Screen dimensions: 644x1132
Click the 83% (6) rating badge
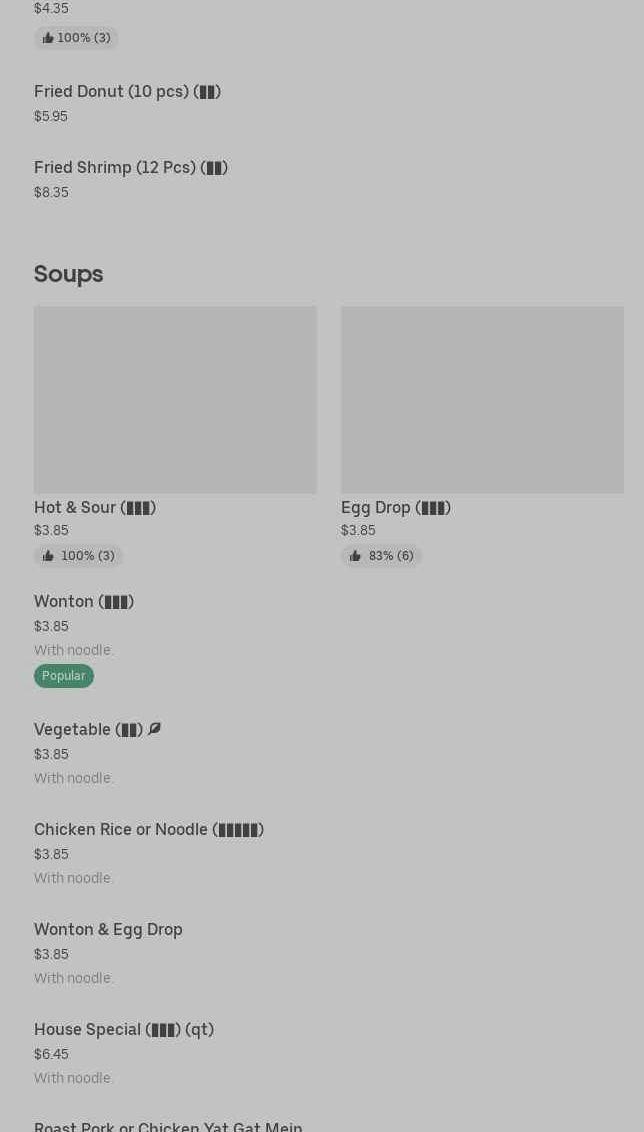(381, 556)
